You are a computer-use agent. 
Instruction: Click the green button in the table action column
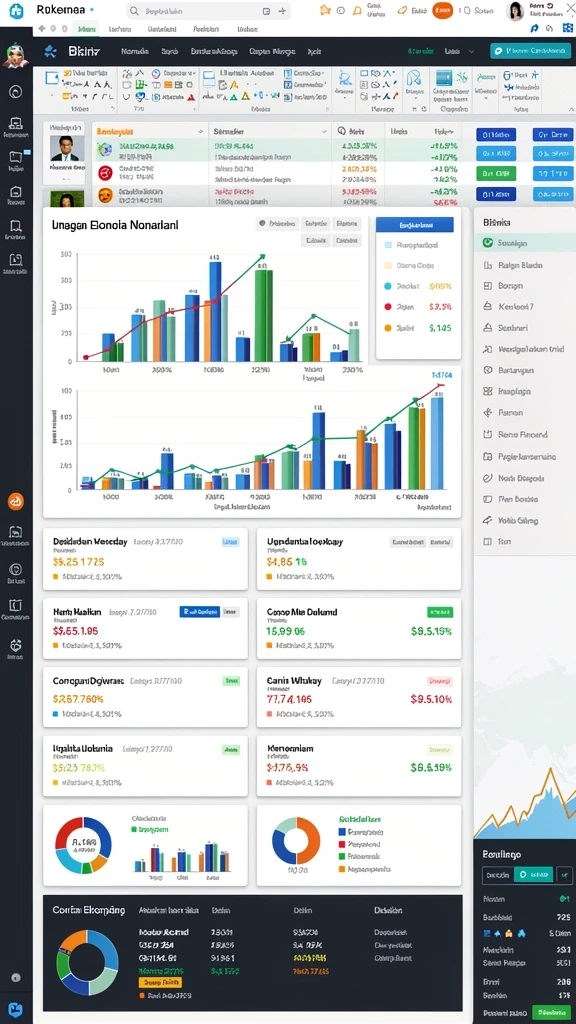pos(496,174)
